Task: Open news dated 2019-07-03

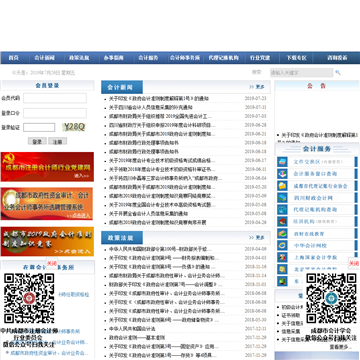Action: (160, 116)
